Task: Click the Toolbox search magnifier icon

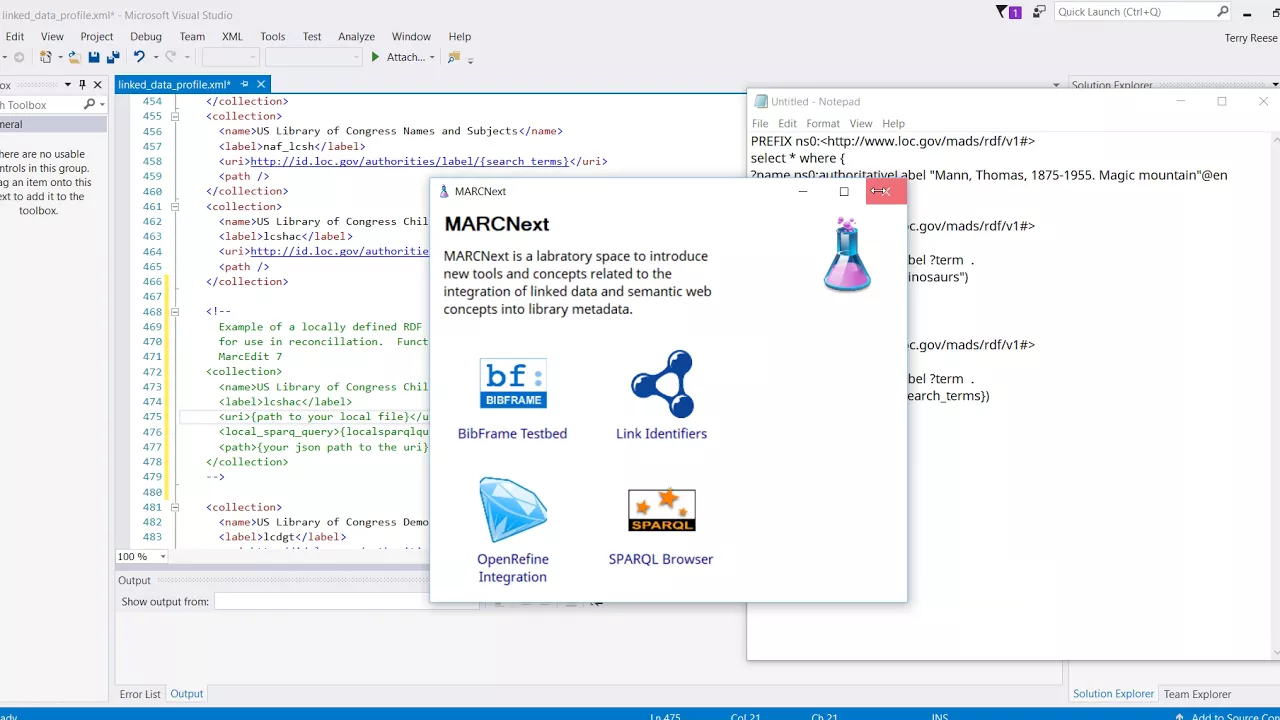Action: 89,104
